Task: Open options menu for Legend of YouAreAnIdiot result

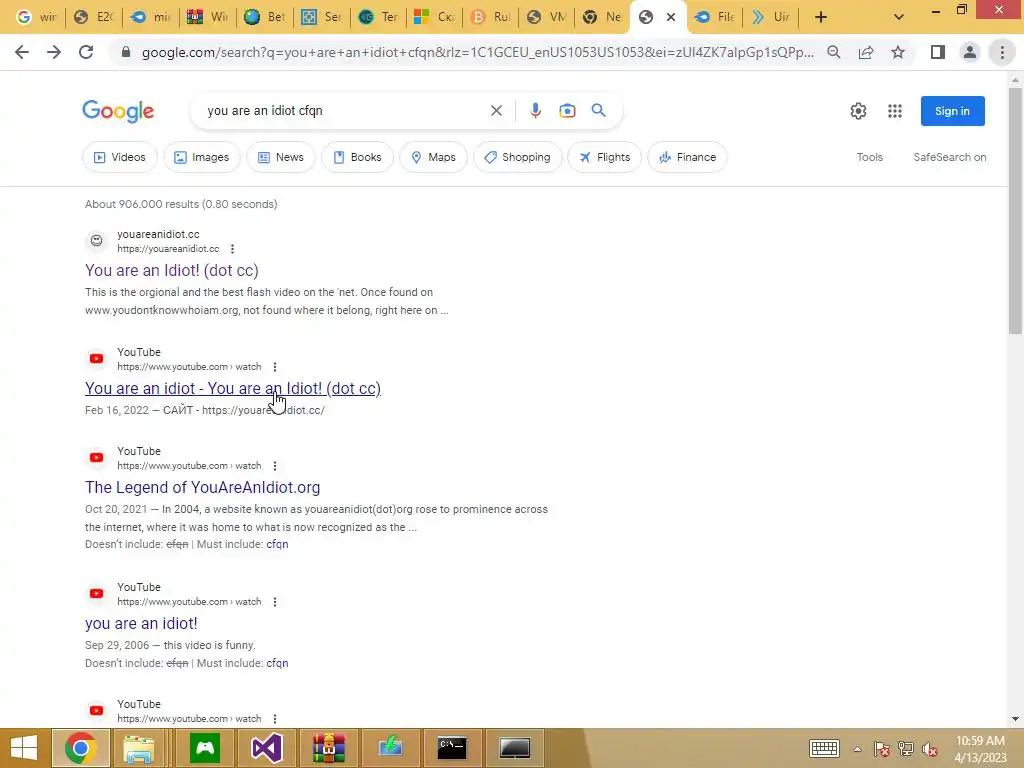Action: [x=275, y=466]
